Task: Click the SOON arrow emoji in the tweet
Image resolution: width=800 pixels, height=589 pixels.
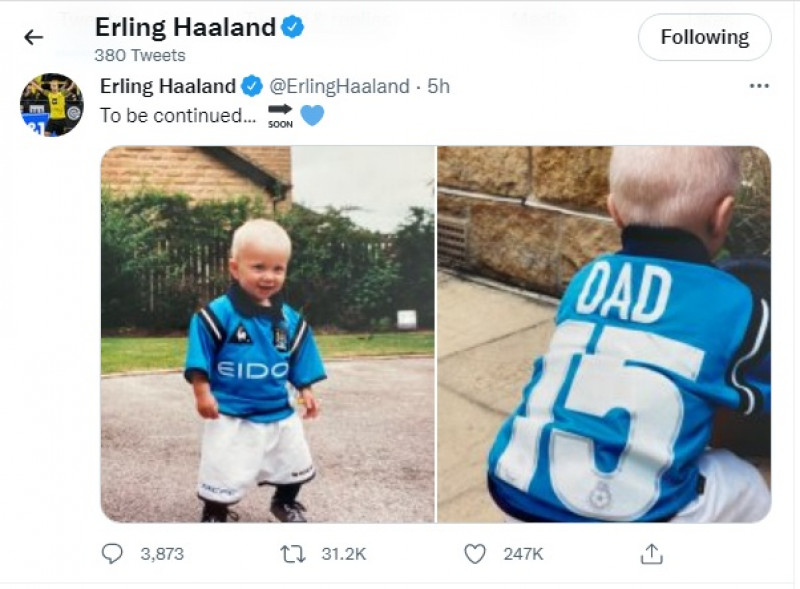Action: click(280, 115)
